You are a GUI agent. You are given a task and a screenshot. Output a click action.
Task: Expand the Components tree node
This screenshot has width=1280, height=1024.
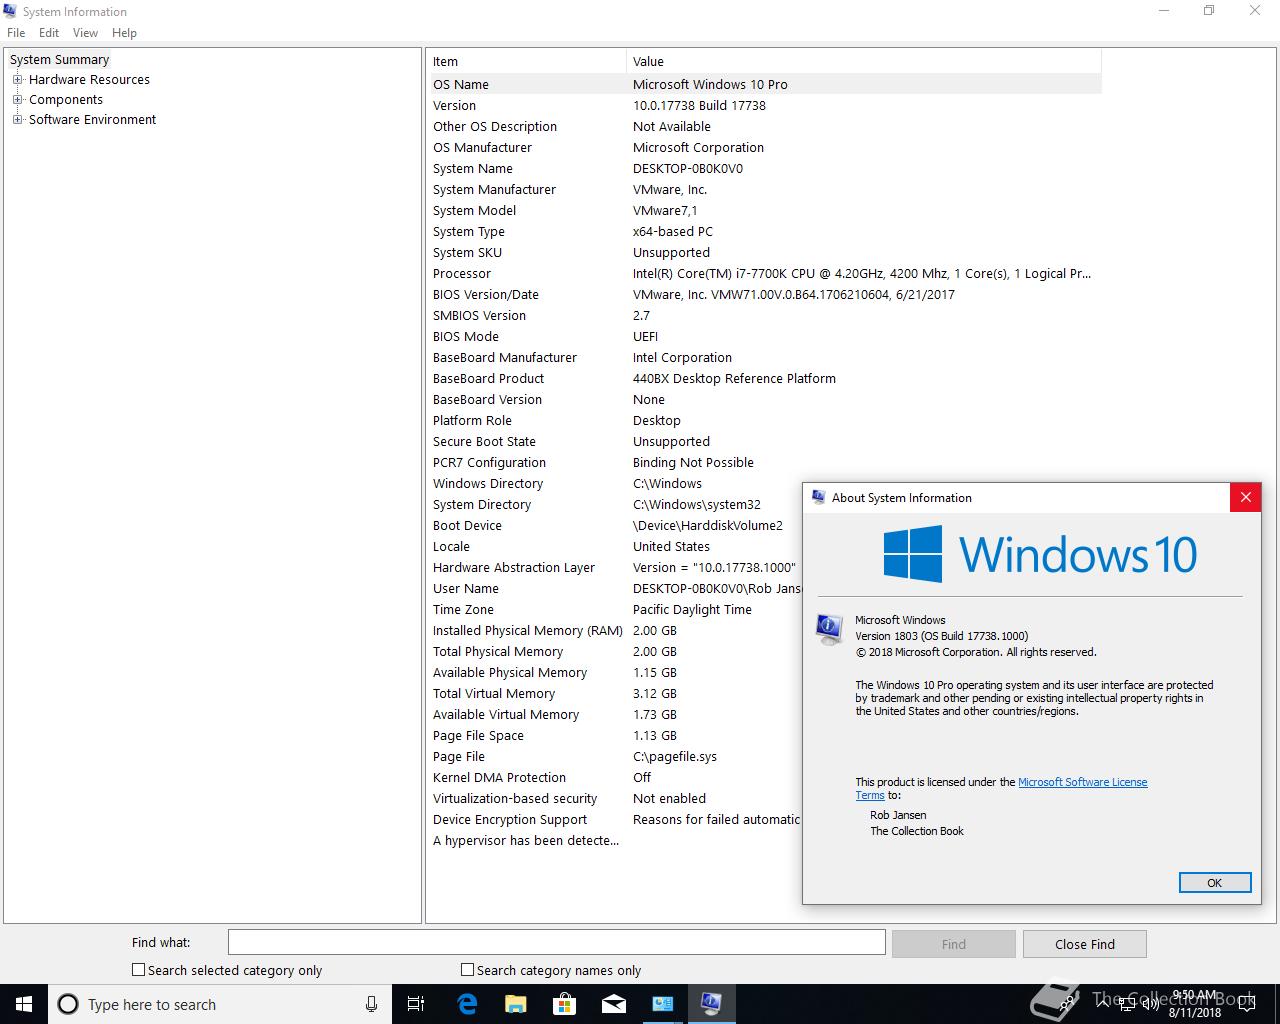click(17, 99)
